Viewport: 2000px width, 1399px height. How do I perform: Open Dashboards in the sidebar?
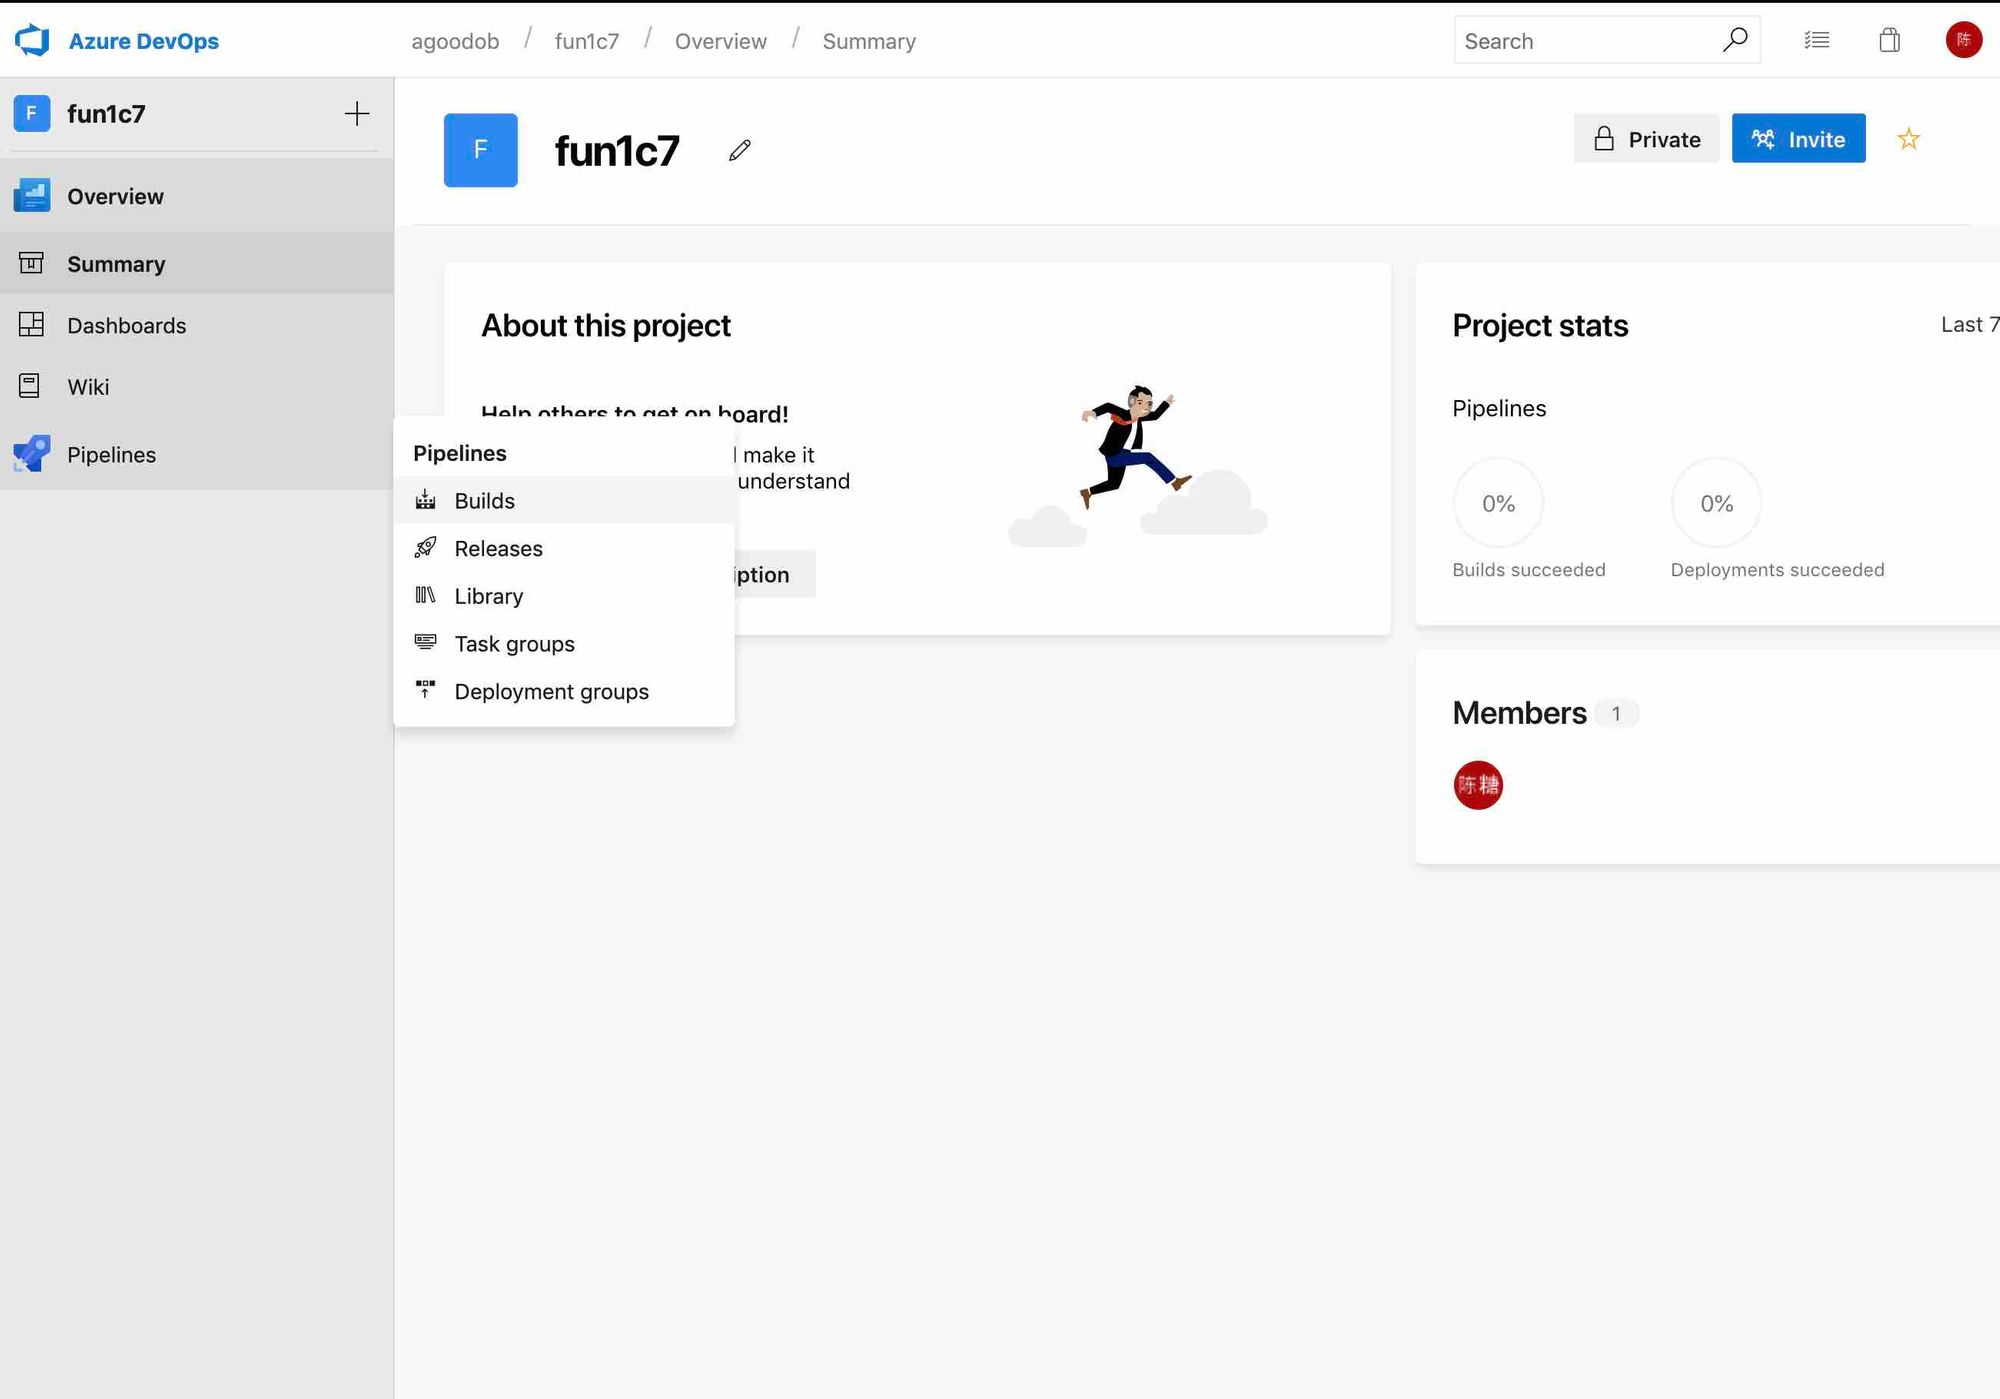[x=126, y=326]
